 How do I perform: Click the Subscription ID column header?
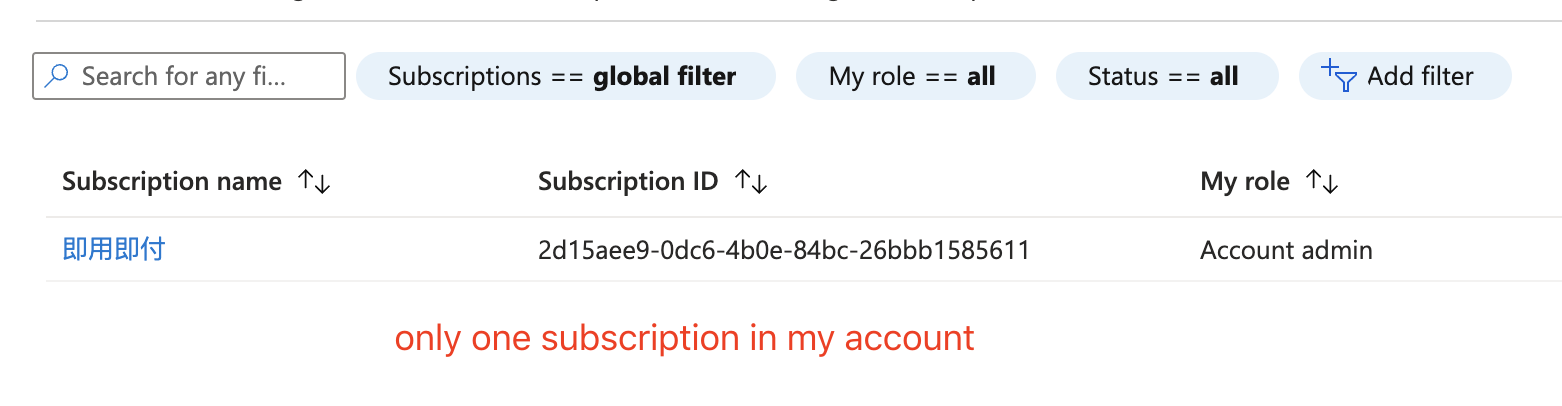(628, 182)
